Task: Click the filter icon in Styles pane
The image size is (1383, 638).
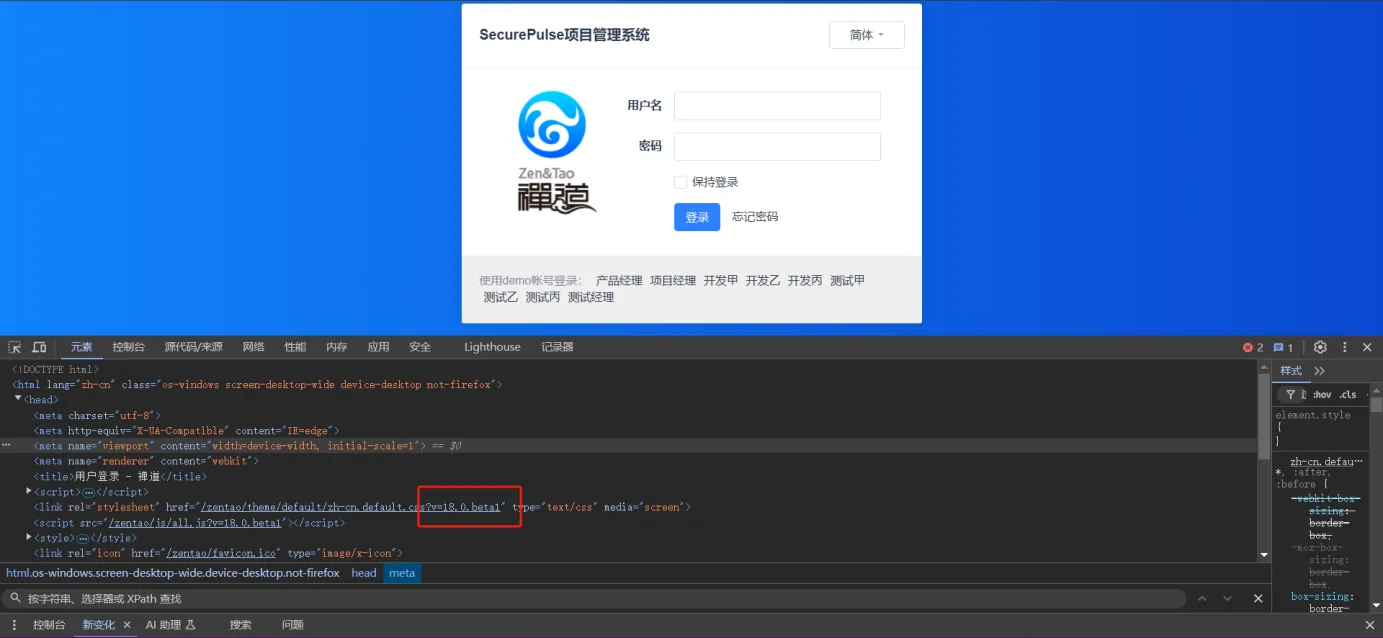Action: [x=1290, y=394]
